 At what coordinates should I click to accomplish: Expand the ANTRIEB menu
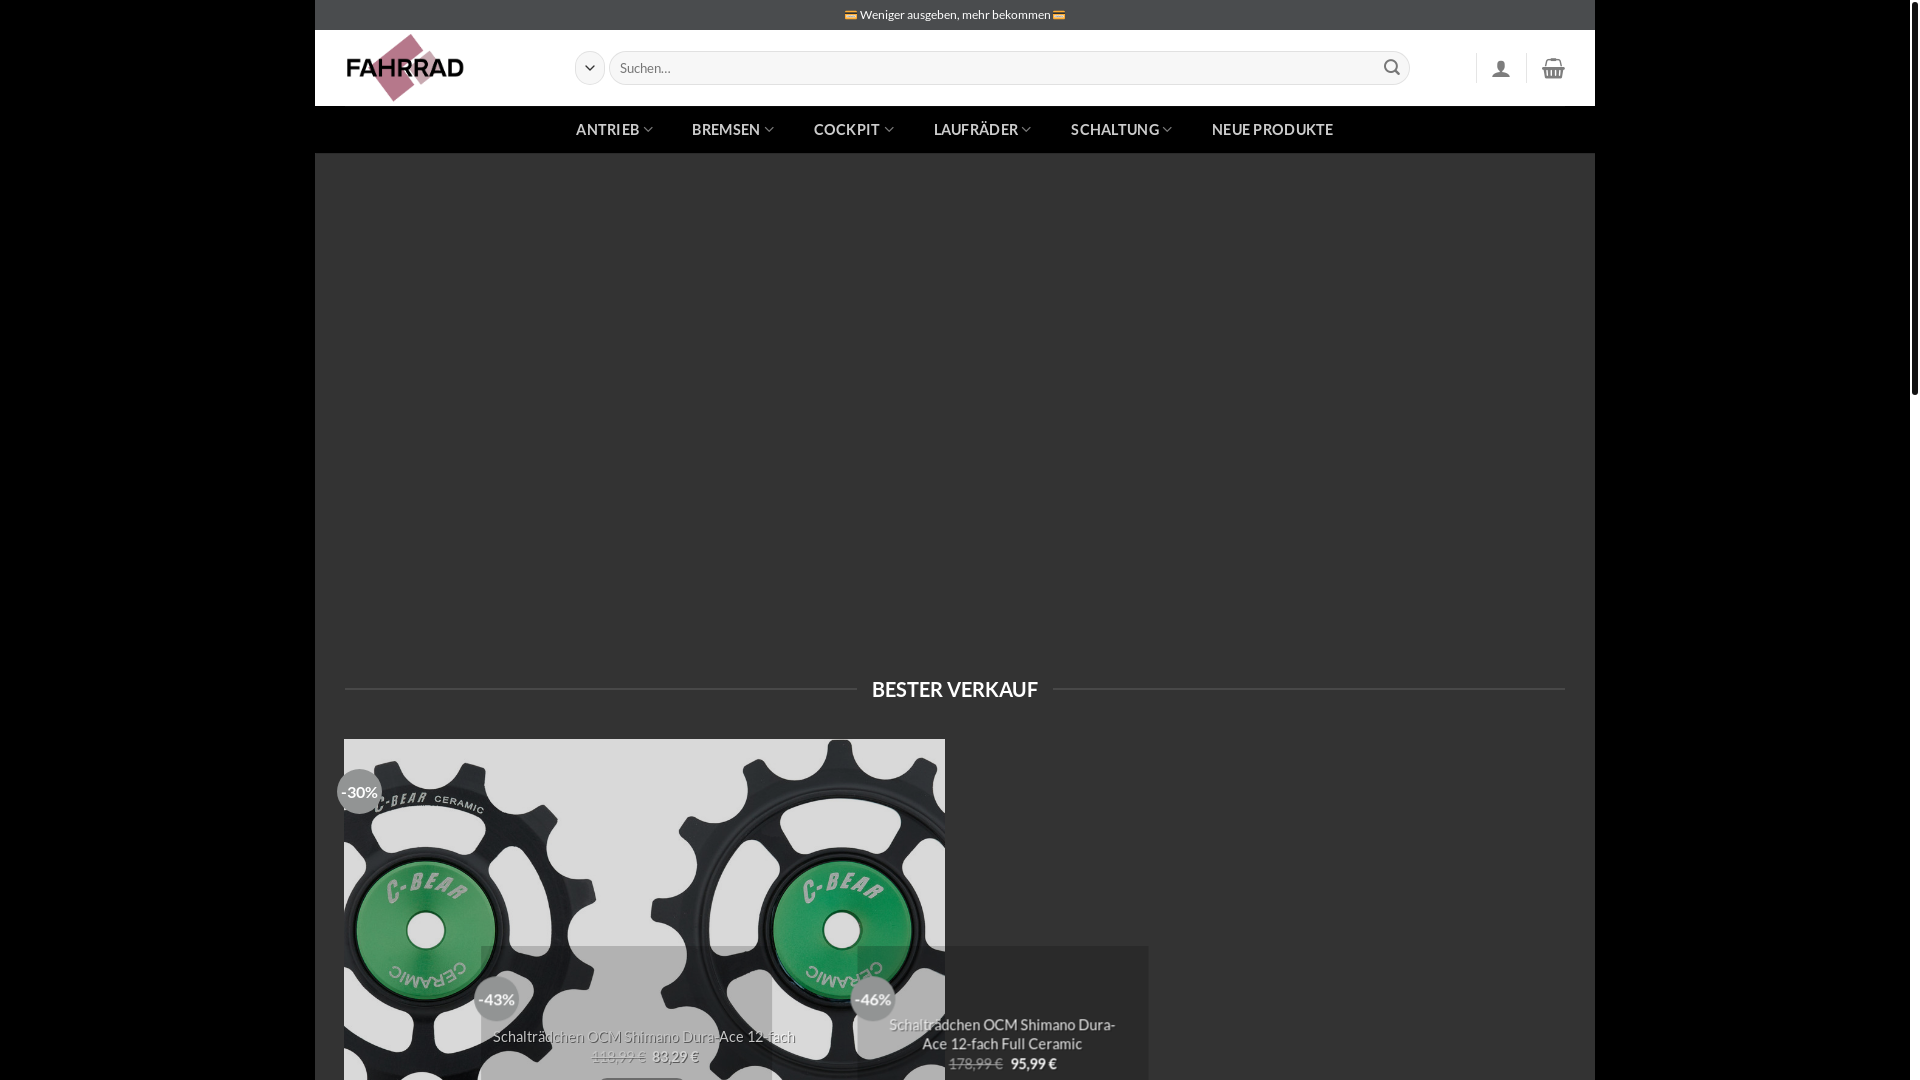point(614,129)
